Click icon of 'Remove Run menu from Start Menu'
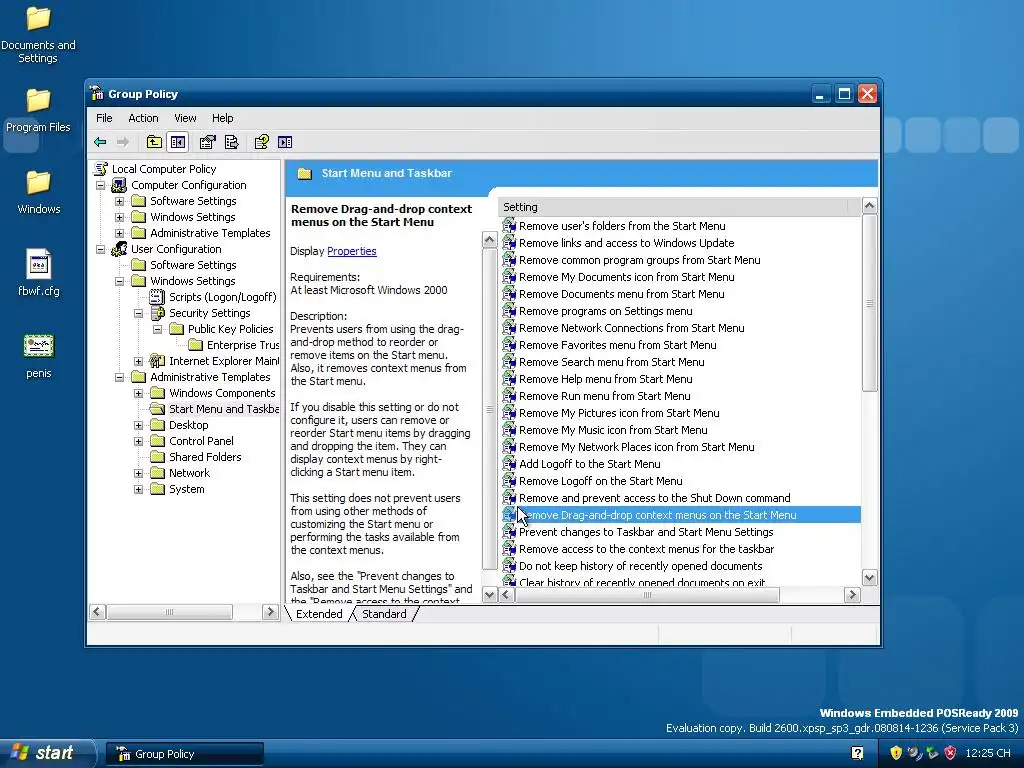1024x768 pixels. pyautogui.click(x=509, y=396)
